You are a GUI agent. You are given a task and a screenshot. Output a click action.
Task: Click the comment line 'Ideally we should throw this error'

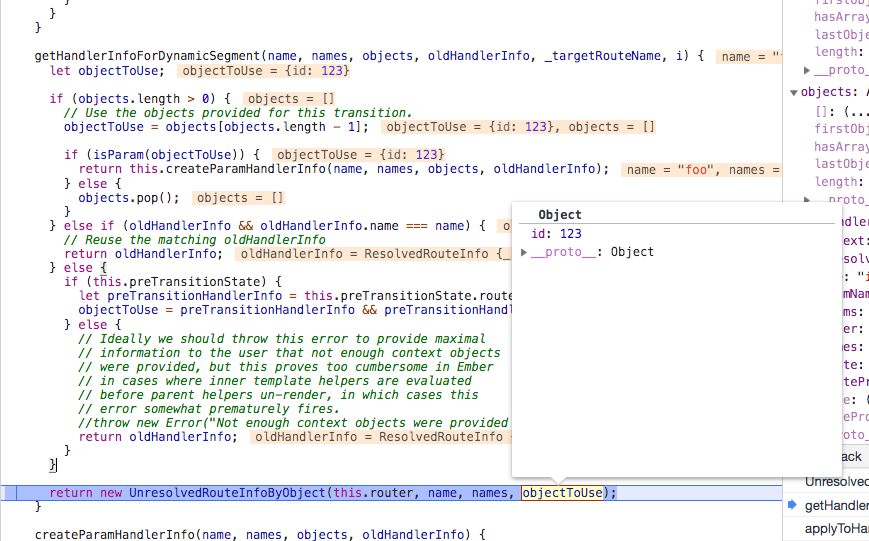coord(282,339)
